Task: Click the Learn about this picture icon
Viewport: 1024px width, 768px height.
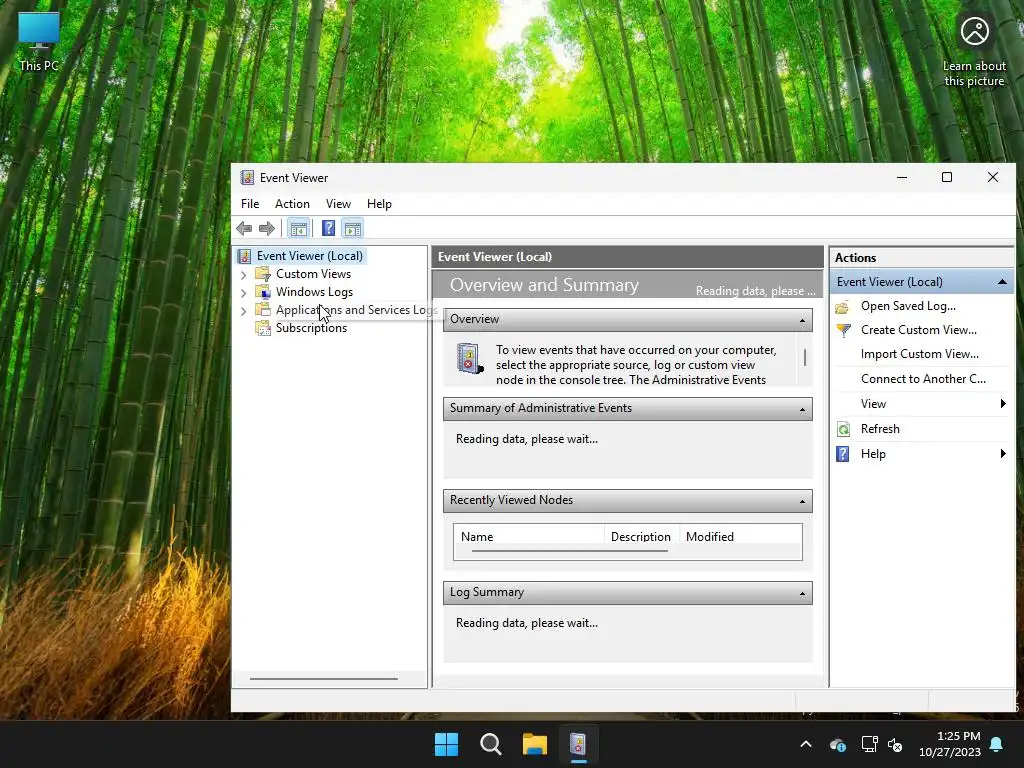Action: tap(974, 51)
